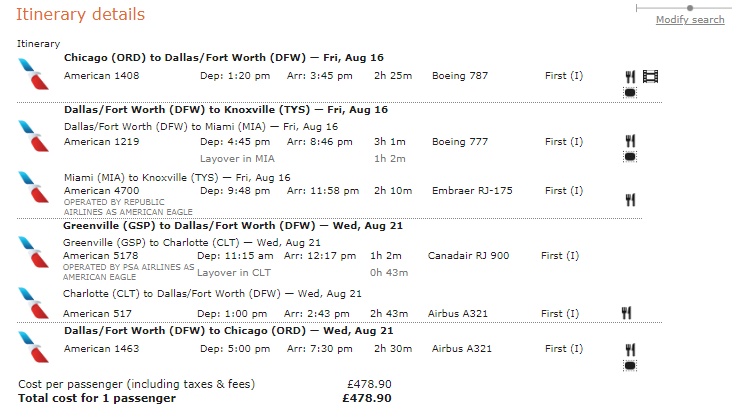Viewport: 732px width, 418px height.
Task: Click the black amenity icon under flight 1408's meal icon
Action: click(x=630, y=93)
